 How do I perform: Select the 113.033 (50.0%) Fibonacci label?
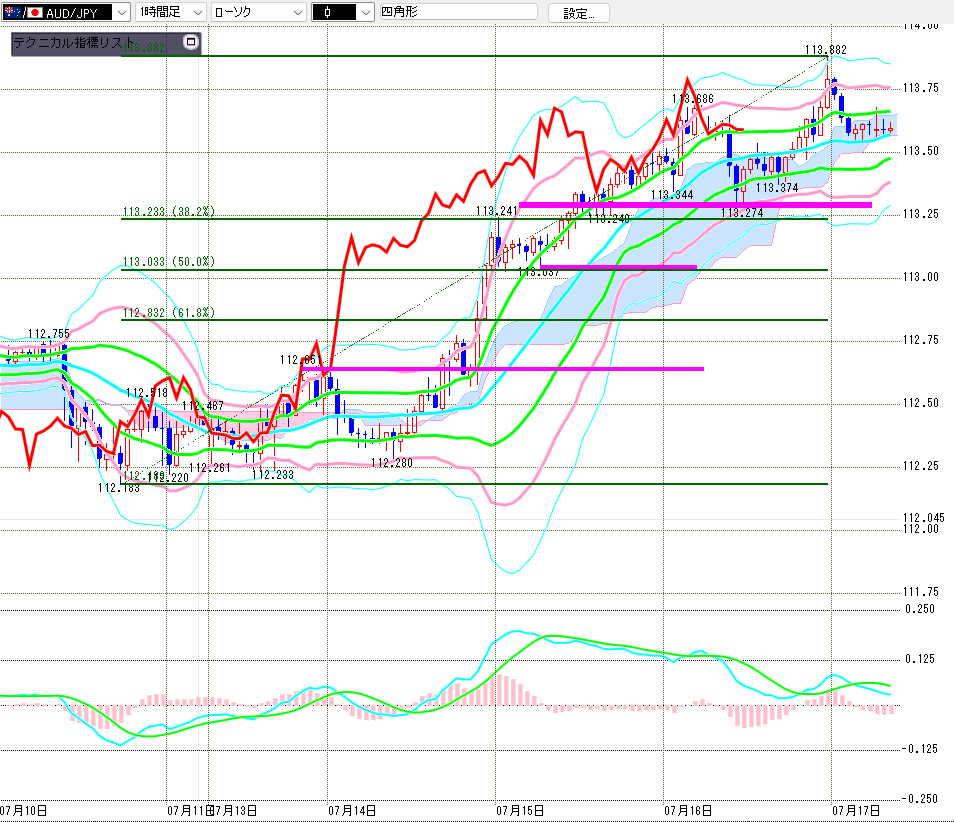pyautogui.click(x=169, y=262)
